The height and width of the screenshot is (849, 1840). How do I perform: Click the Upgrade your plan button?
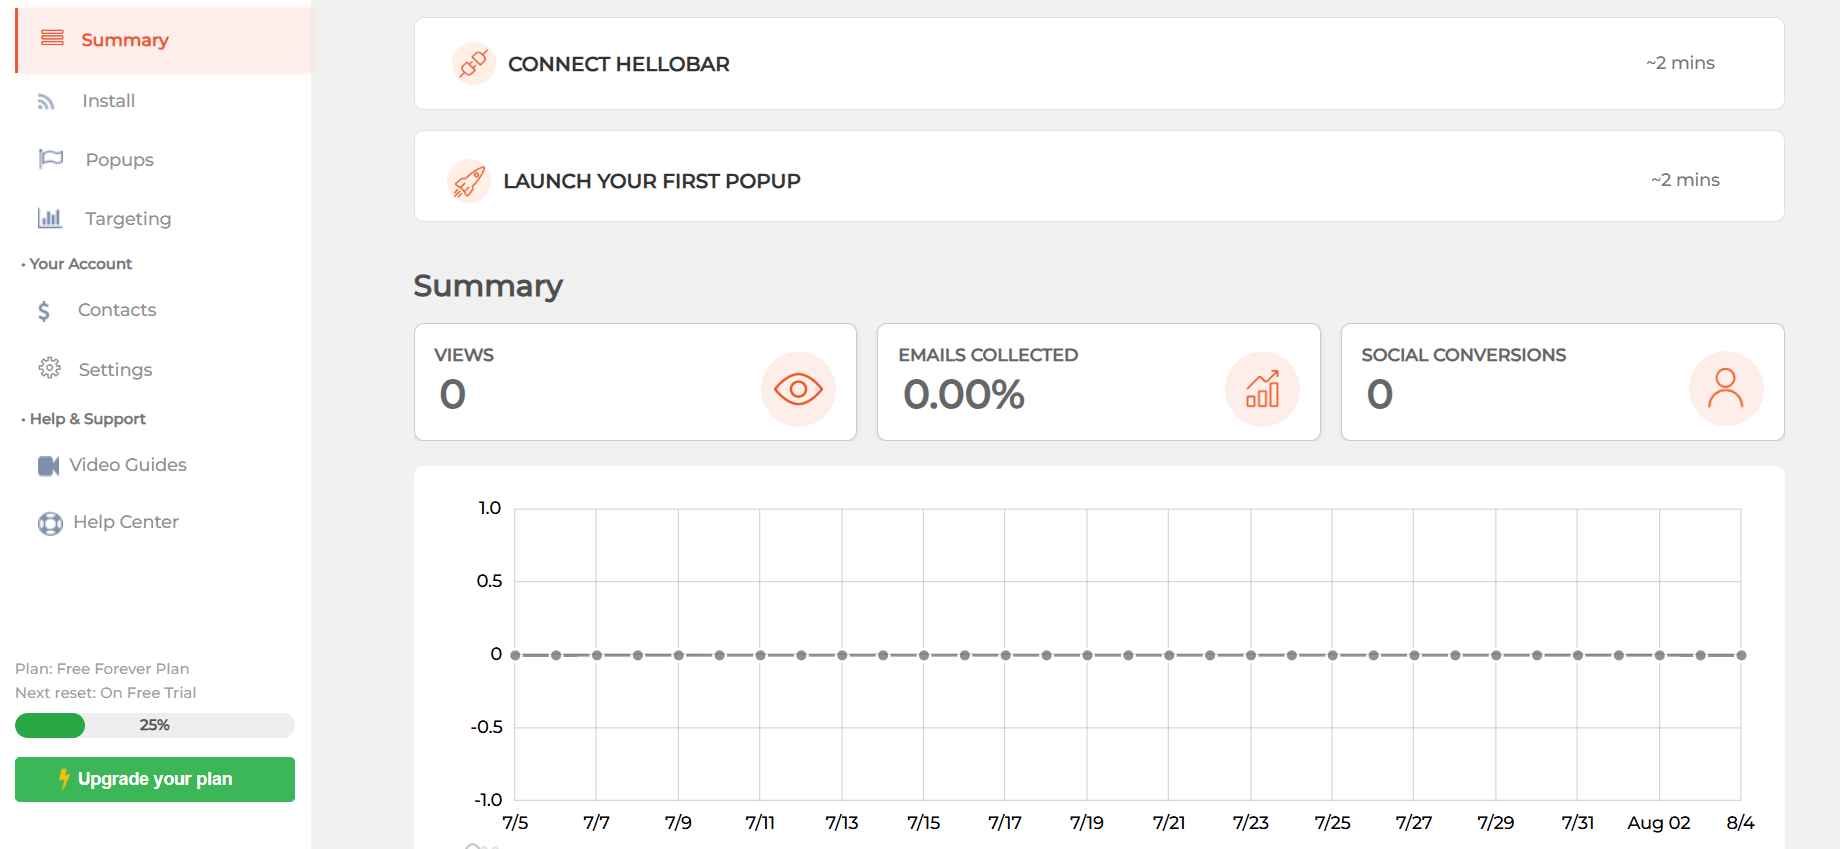[155, 779]
